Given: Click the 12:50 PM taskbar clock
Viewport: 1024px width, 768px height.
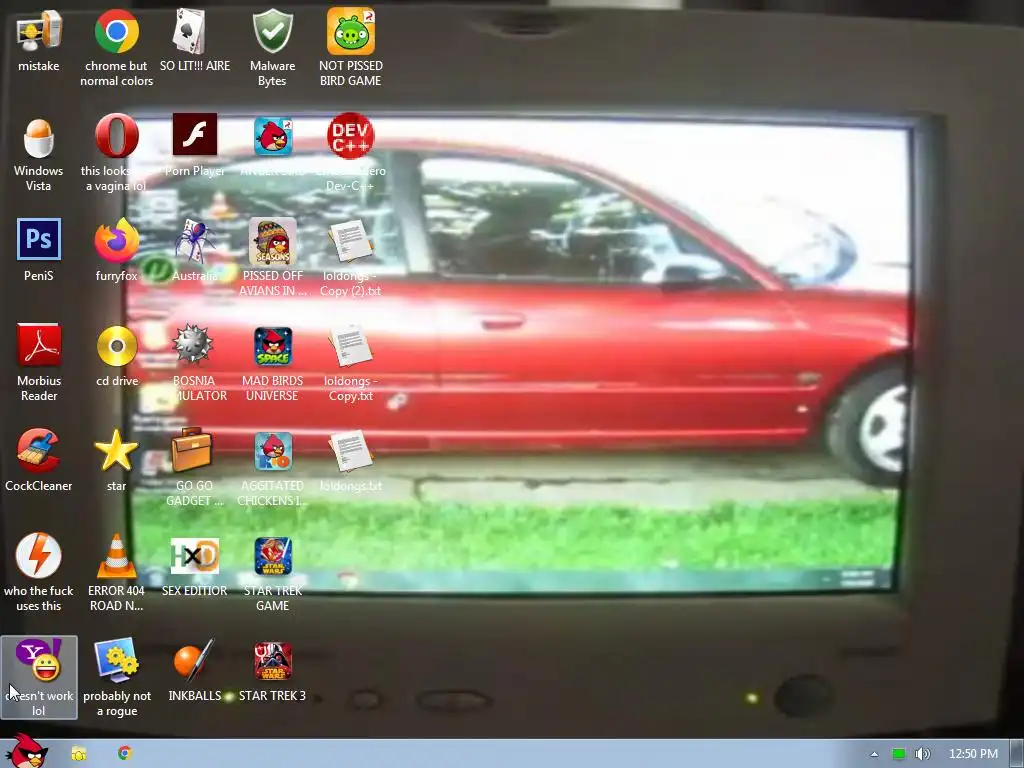Looking at the screenshot, I should click(x=973, y=754).
